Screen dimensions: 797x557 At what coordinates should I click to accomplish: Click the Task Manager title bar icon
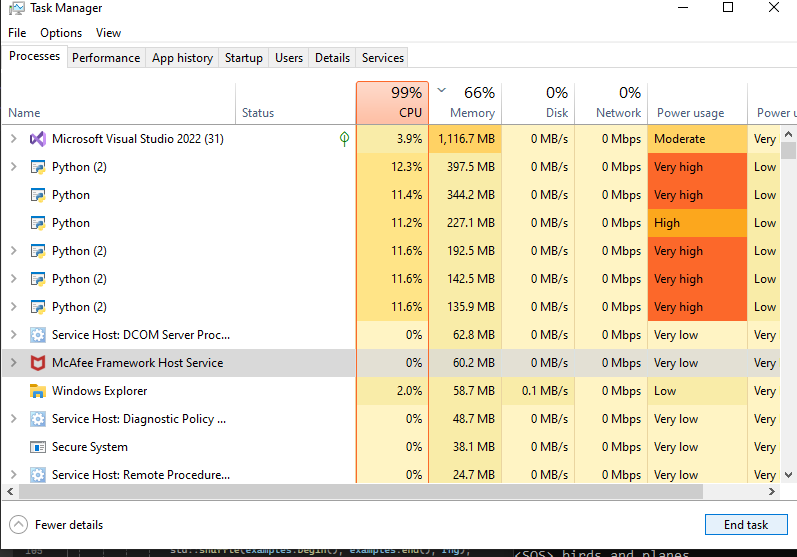(15, 9)
